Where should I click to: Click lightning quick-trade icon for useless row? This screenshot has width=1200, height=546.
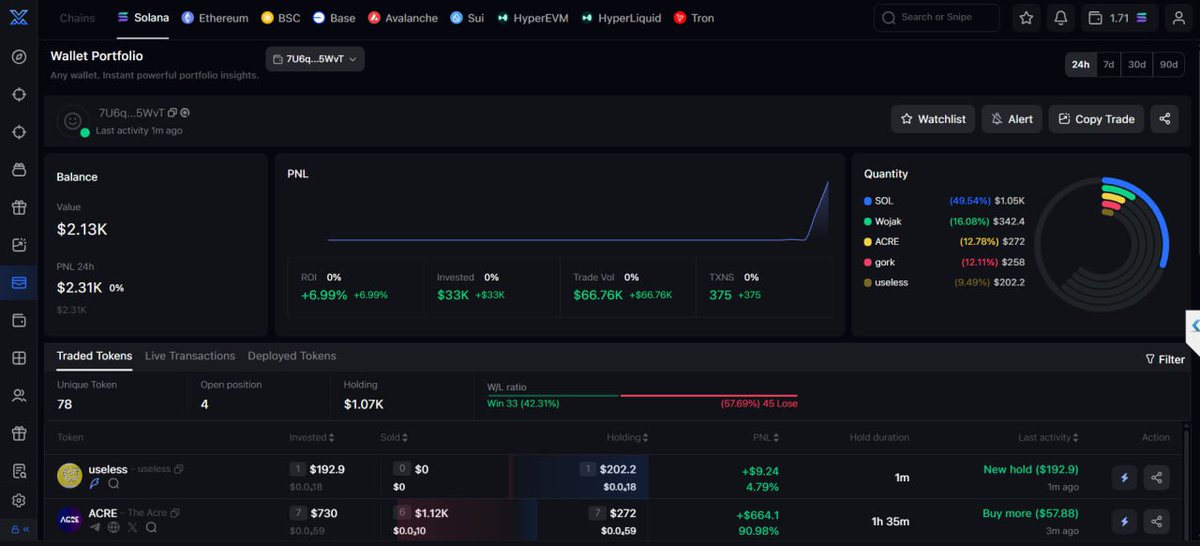pos(1124,478)
